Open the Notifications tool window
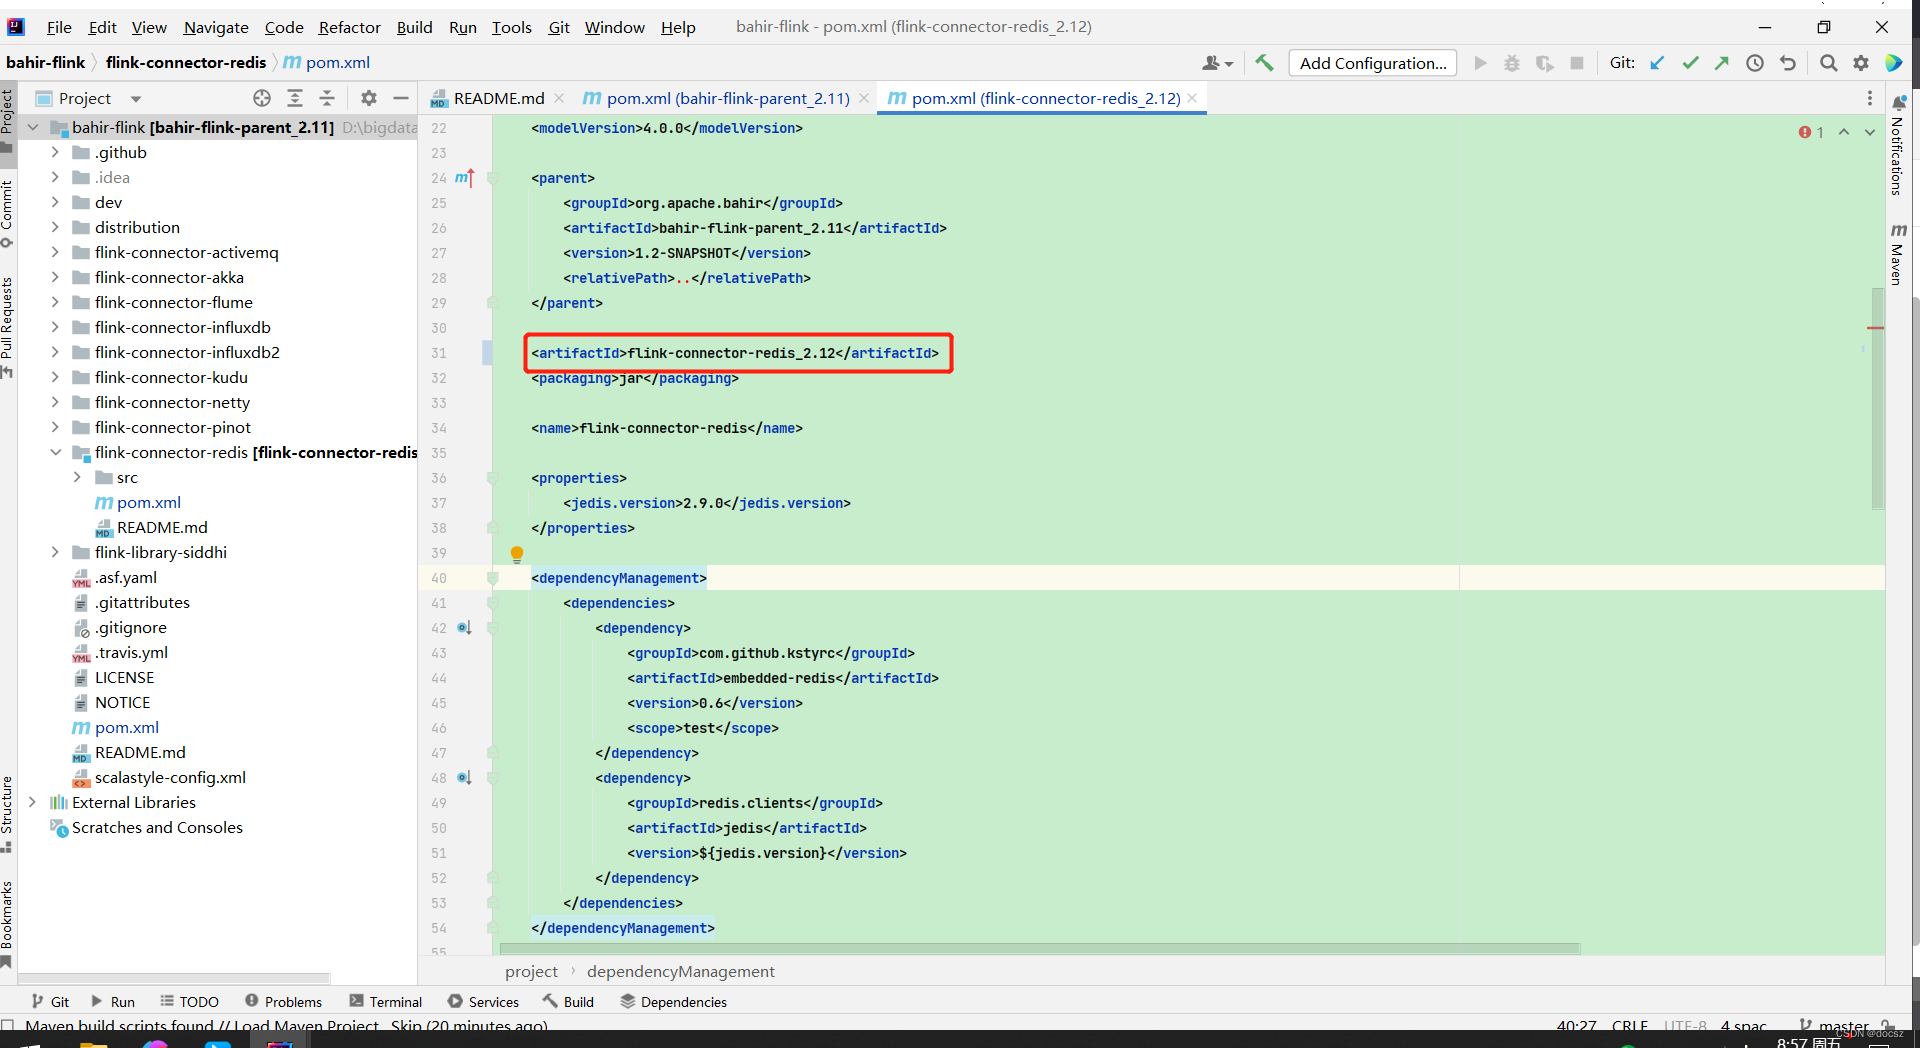 point(1898,148)
